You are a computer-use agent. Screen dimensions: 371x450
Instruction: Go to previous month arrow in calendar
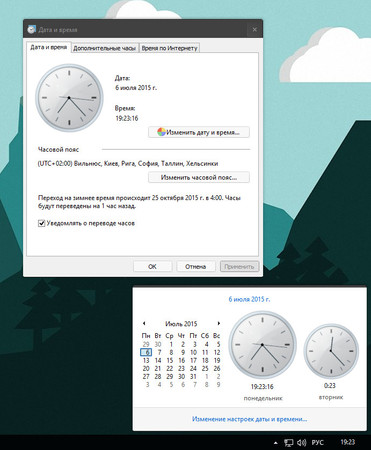point(144,323)
